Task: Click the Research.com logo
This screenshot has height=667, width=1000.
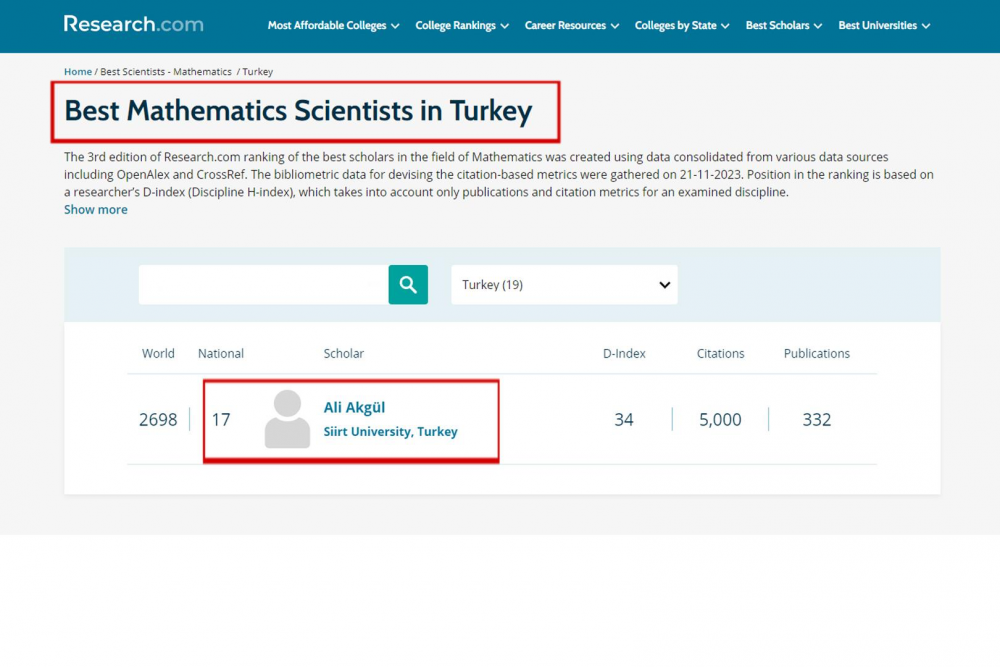Action: (x=133, y=24)
